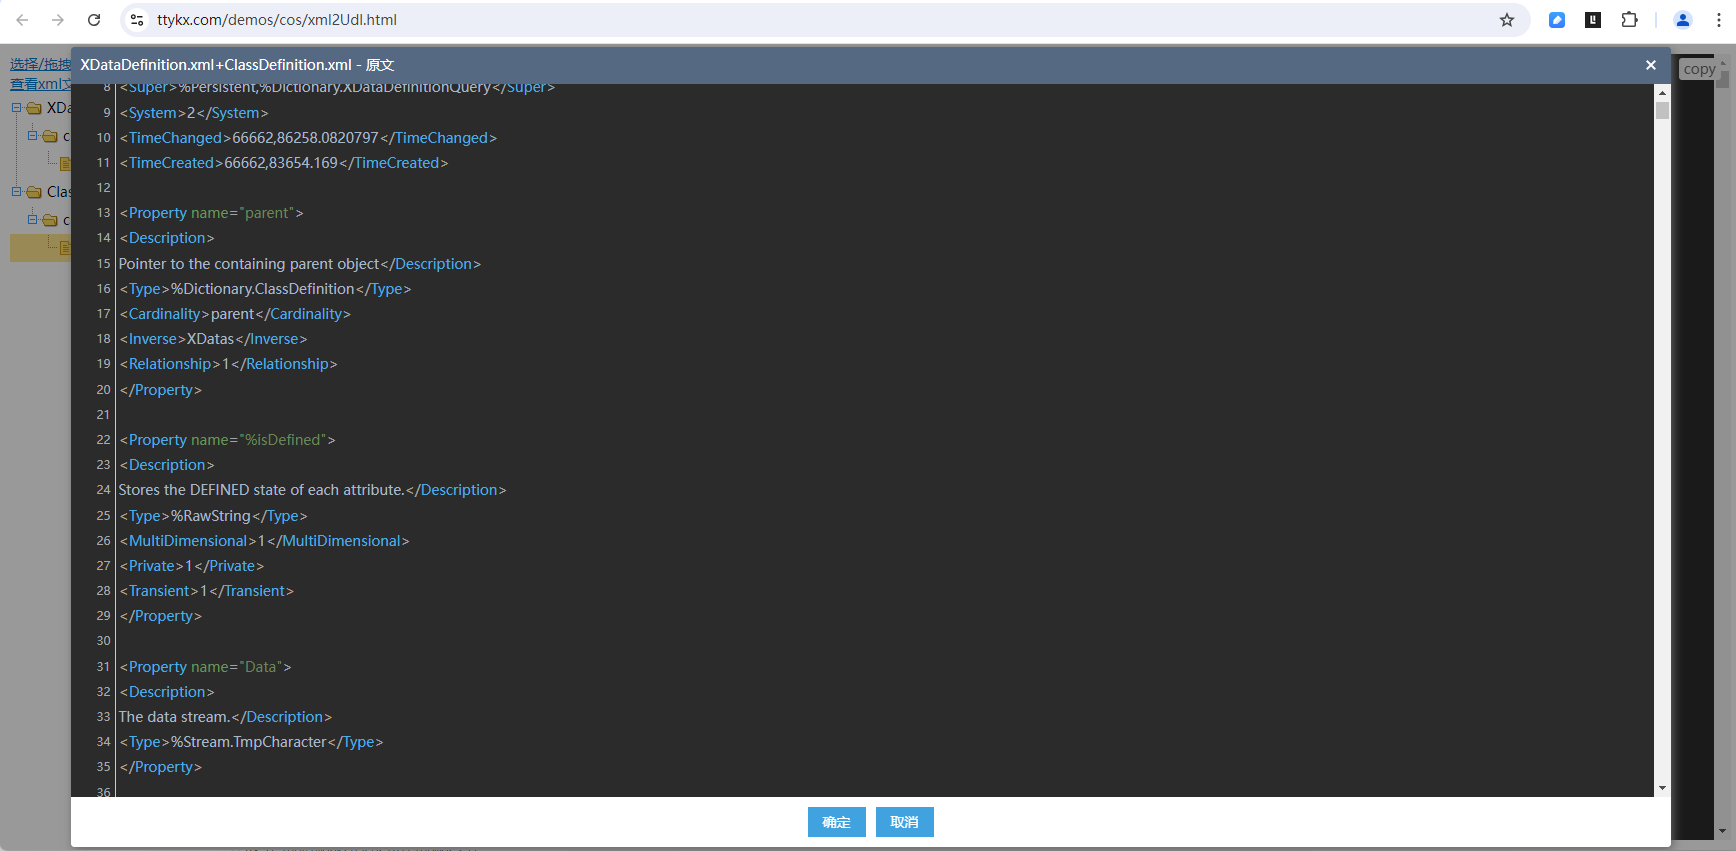The height and width of the screenshot is (851, 1736).
Task: Click the URL address bar
Action: [x=800, y=20]
